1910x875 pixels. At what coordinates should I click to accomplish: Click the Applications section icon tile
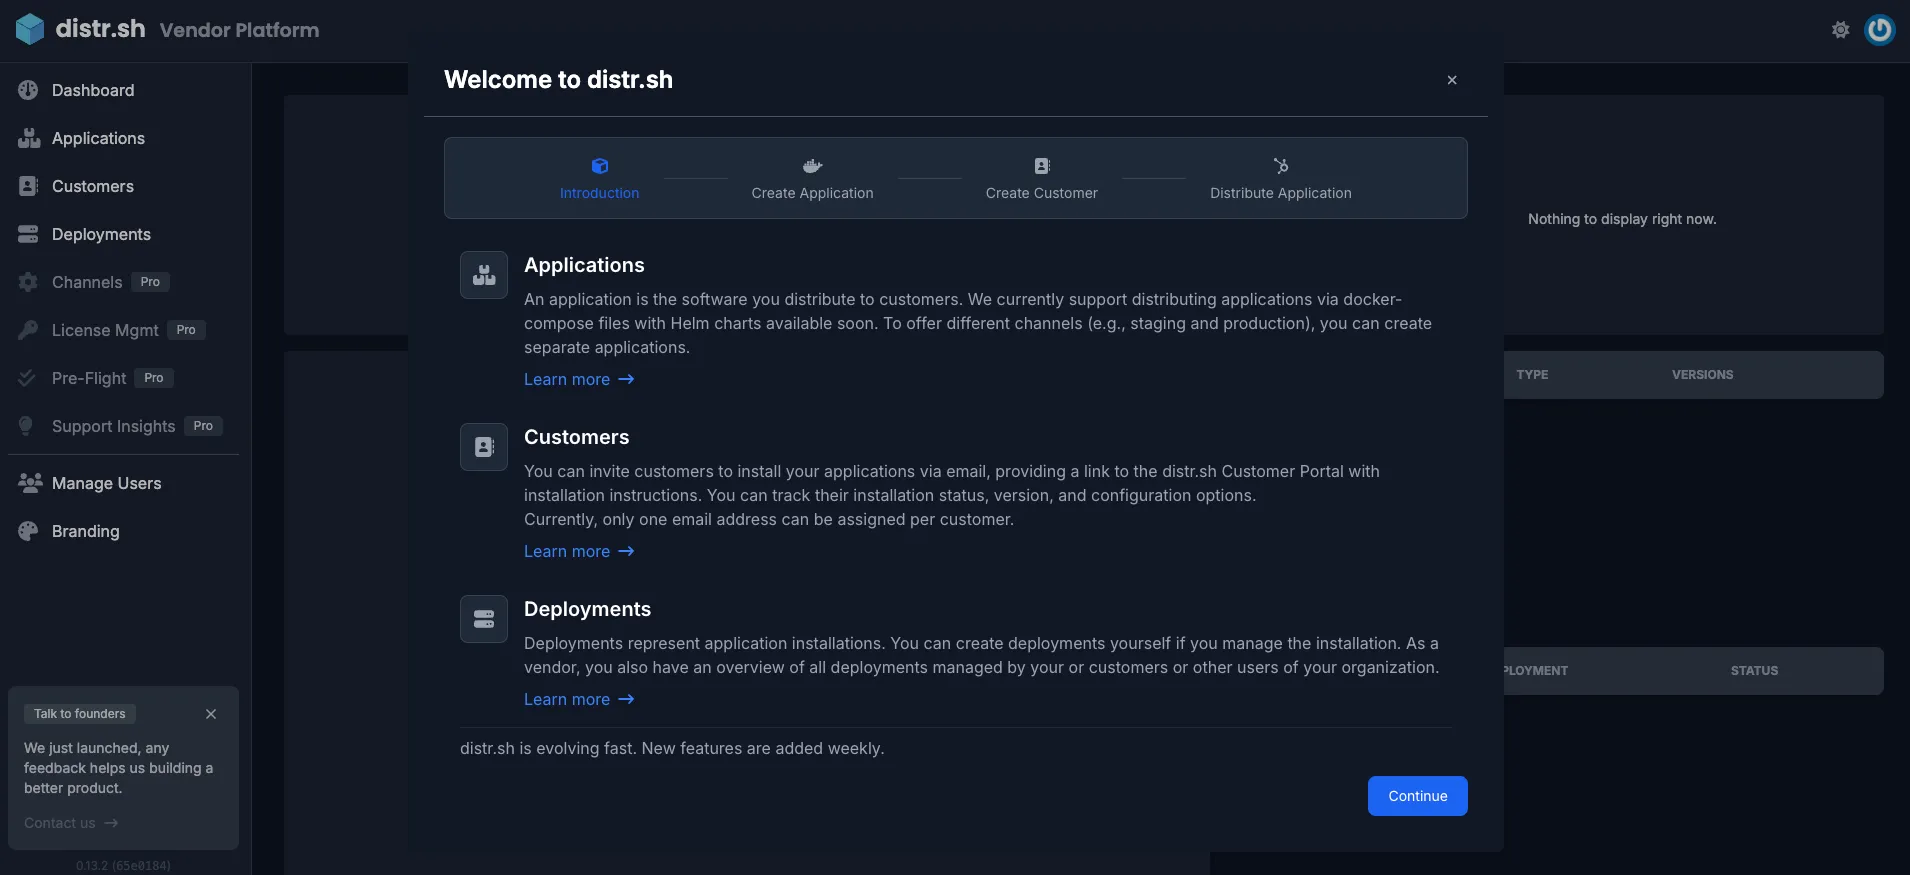pyautogui.click(x=484, y=275)
